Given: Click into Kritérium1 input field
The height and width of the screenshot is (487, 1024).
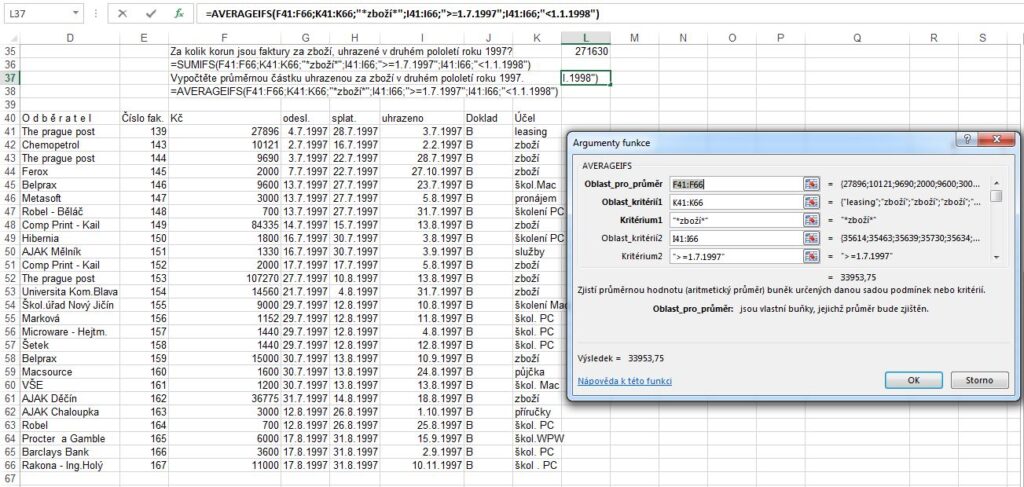Looking at the screenshot, I should point(738,220).
